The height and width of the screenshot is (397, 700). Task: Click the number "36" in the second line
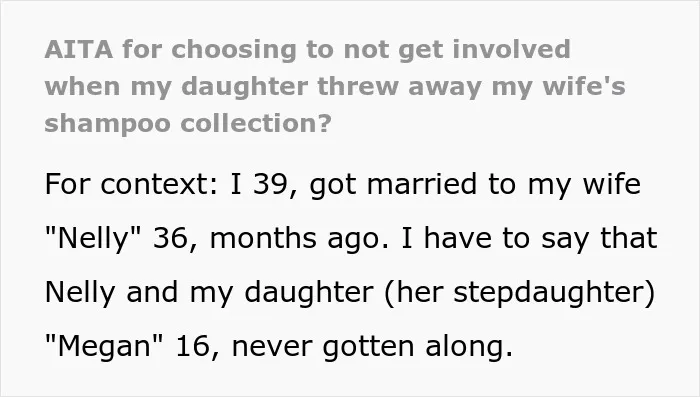pos(170,238)
